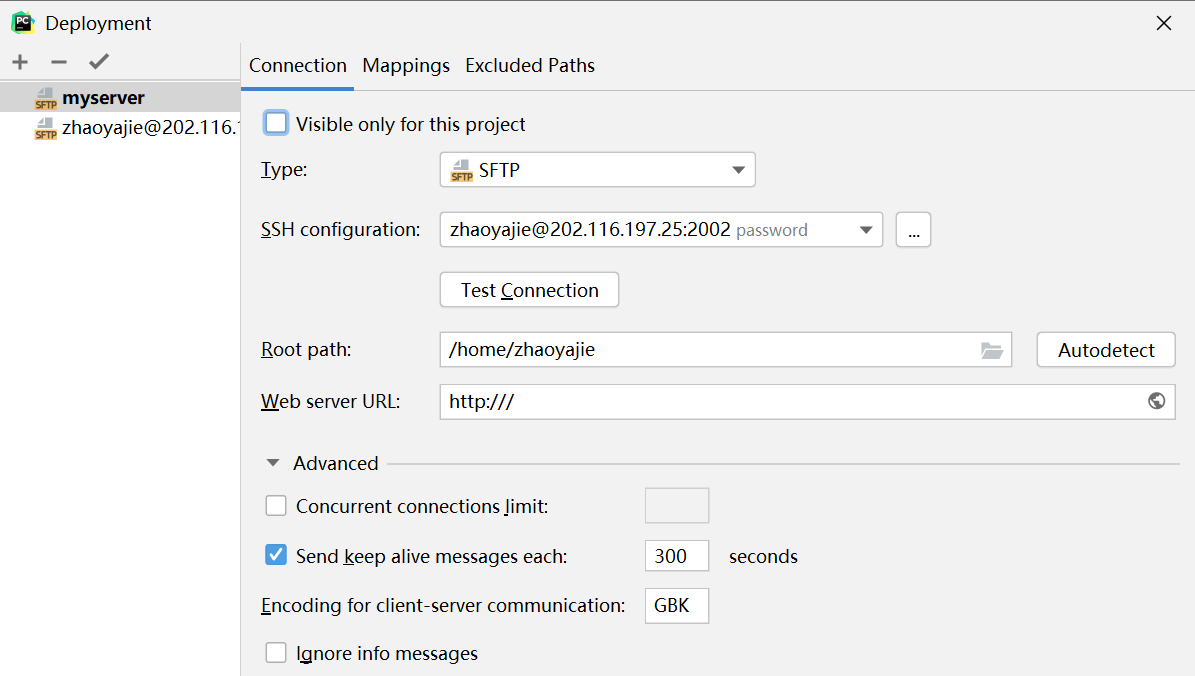1195x676 pixels.
Task: Enable Visible only for this project
Action: click(x=276, y=124)
